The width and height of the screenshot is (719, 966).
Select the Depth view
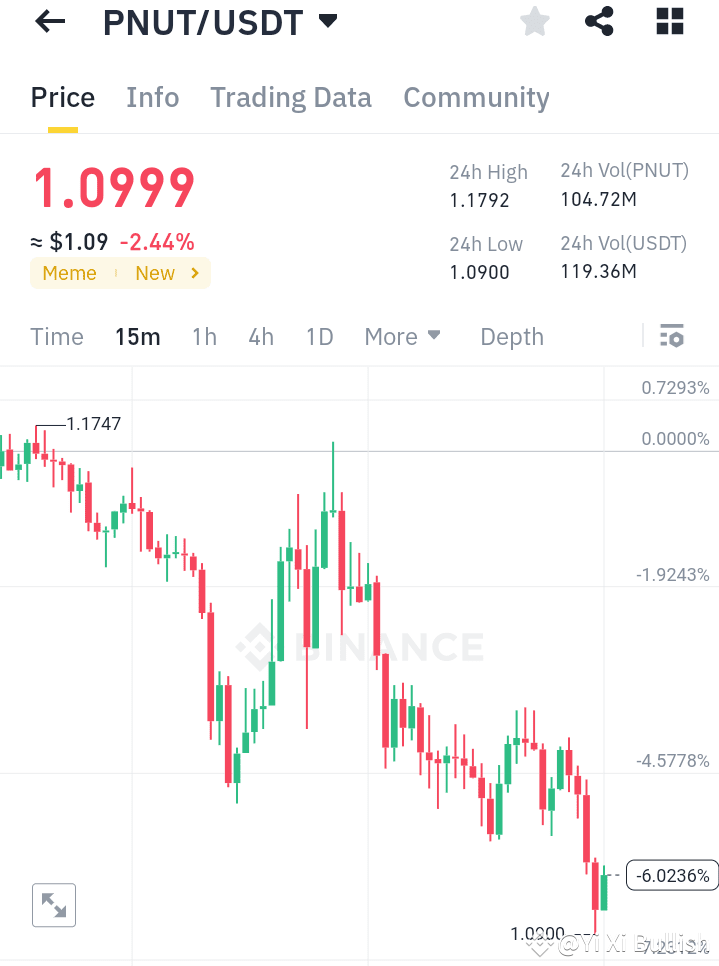click(511, 337)
